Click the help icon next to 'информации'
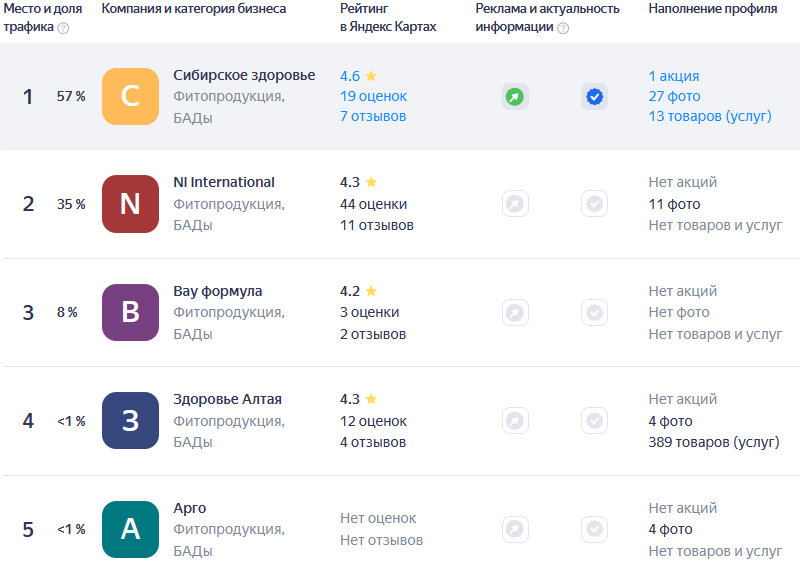Screen dimensions: 800x580 click(x=563, y=28)
